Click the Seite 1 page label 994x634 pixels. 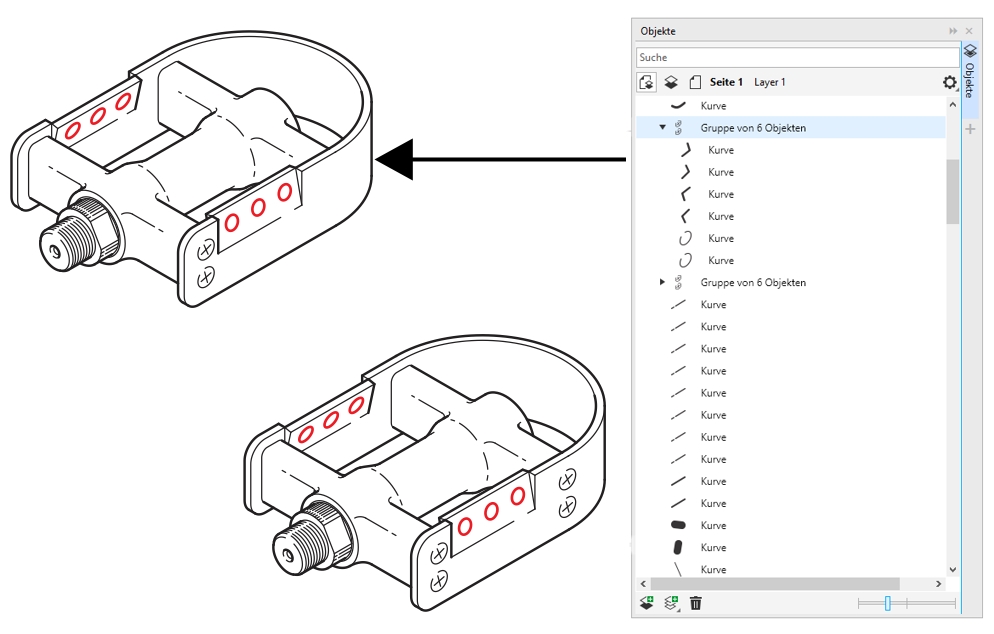[726, 82]
